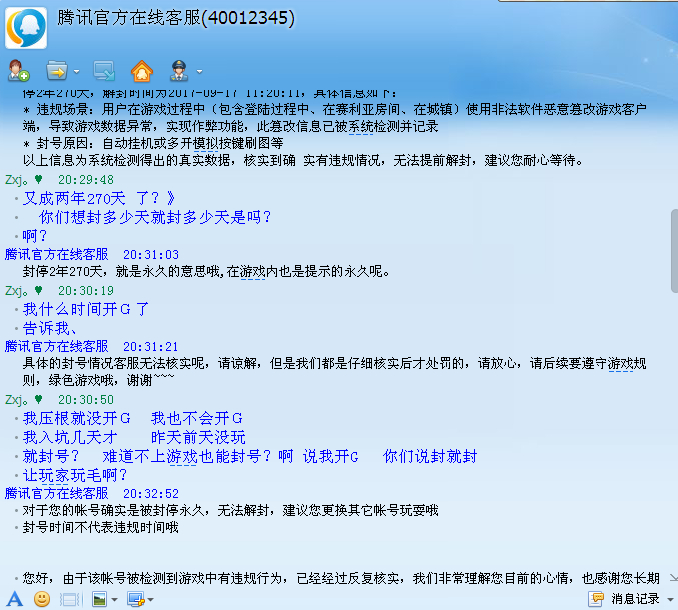Click reply 封号时间不代表违规时间哦
The image size is (678, 610).
(x=100, y=527)
